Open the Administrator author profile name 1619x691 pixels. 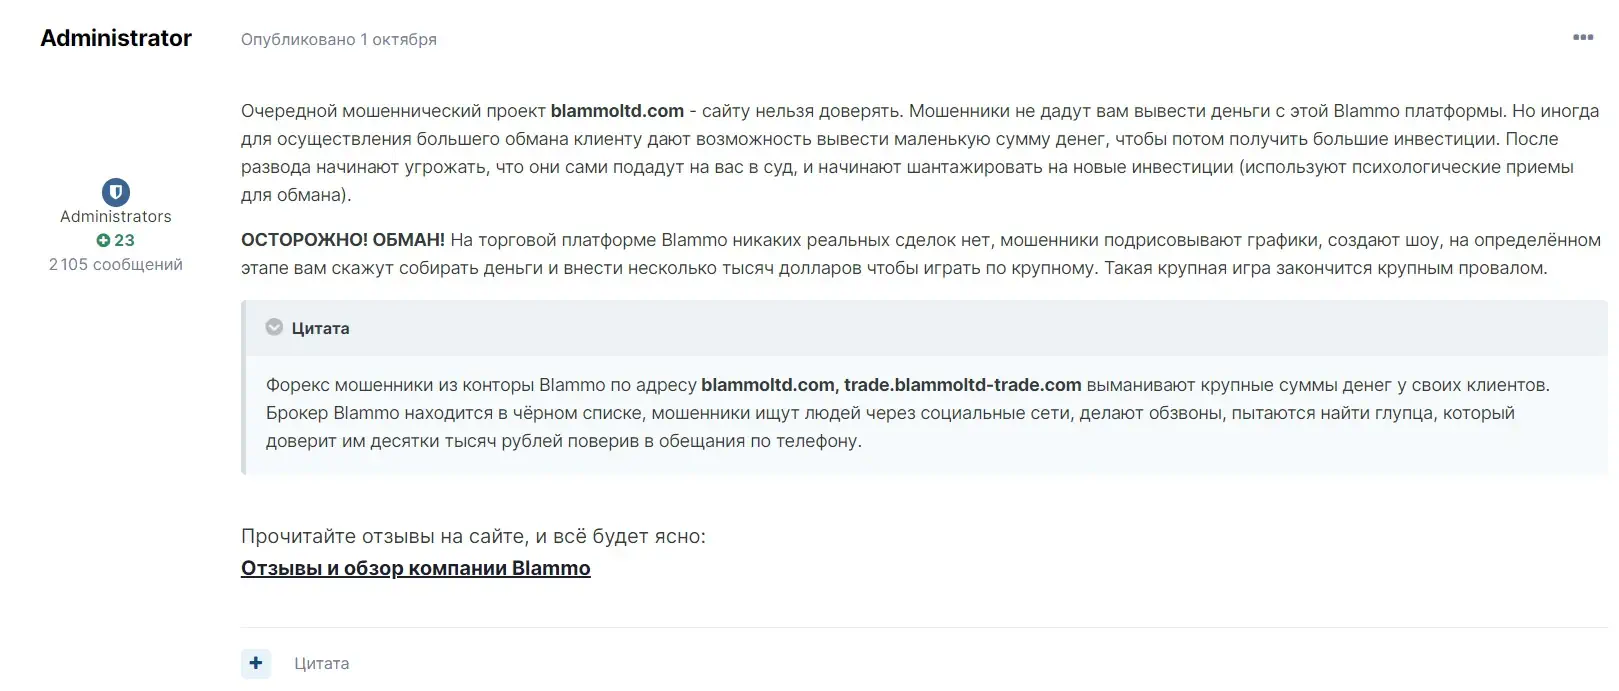[116, 38]
